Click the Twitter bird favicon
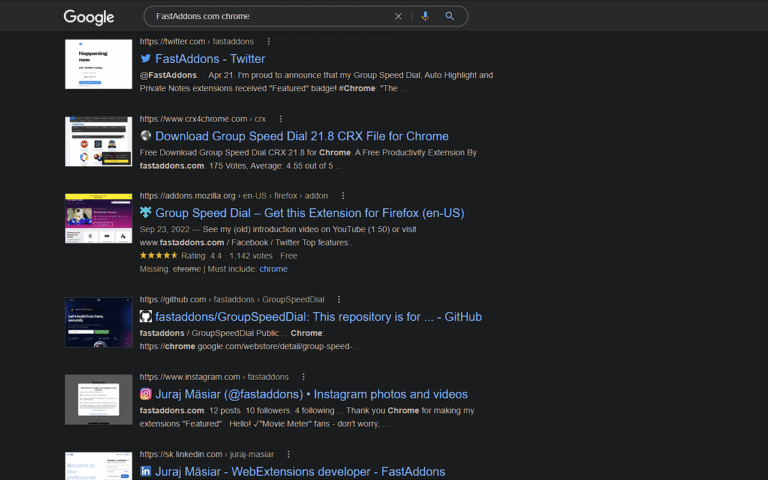The image size is (768, 480). click(x=145, y=58)
